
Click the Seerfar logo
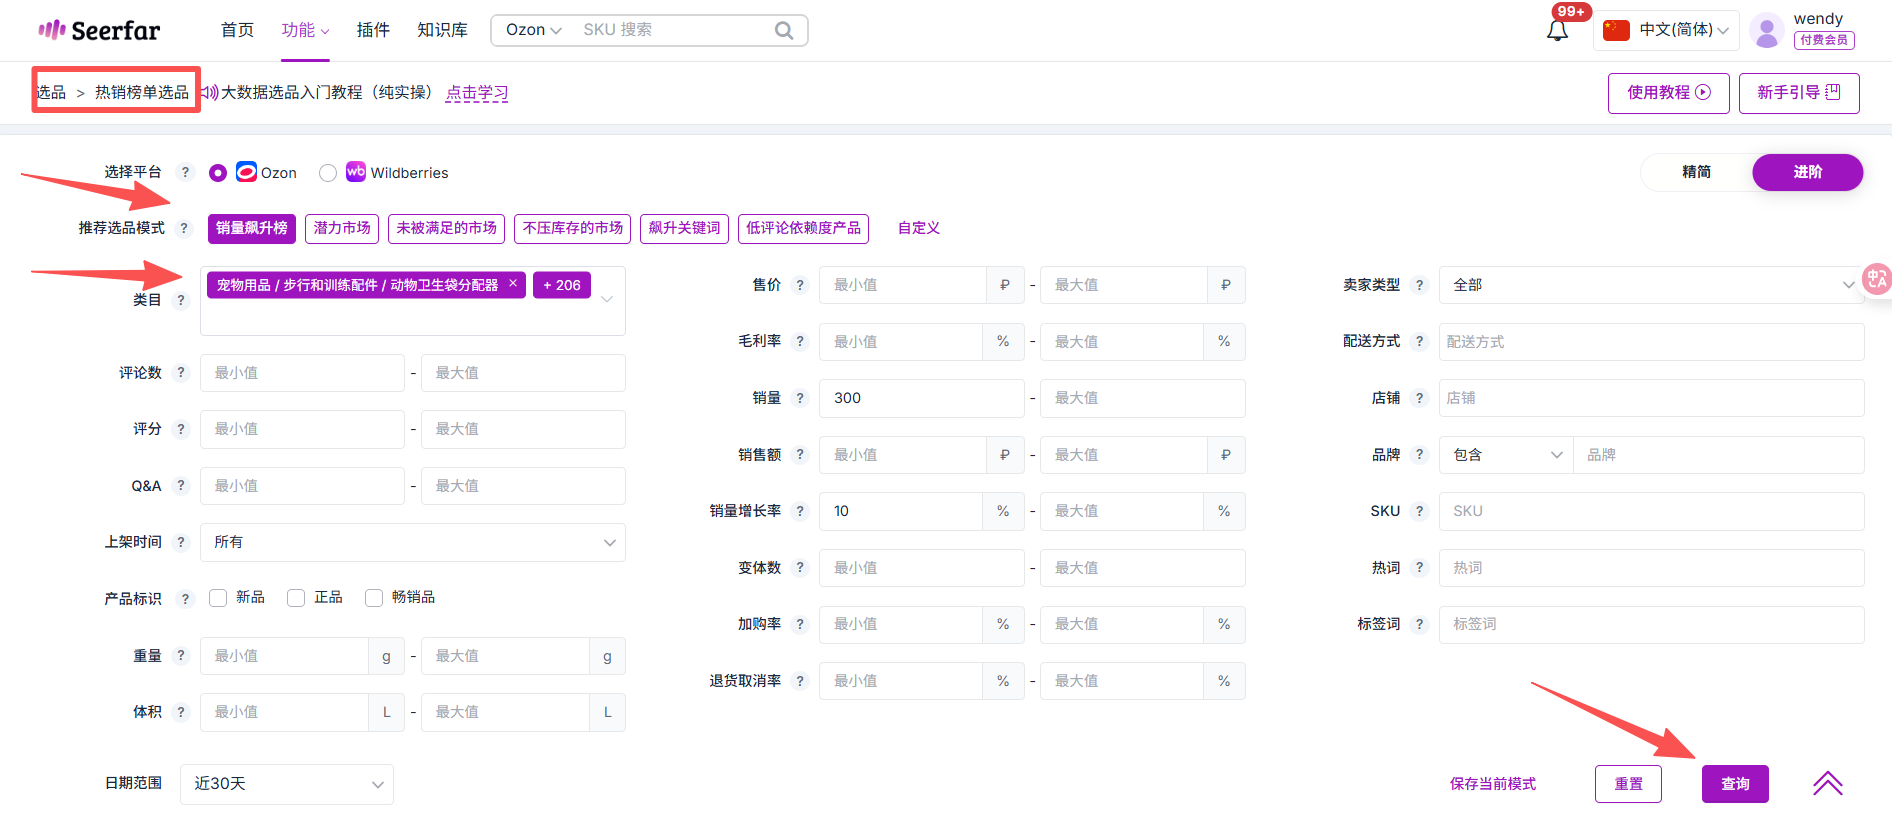coord(99,31)
